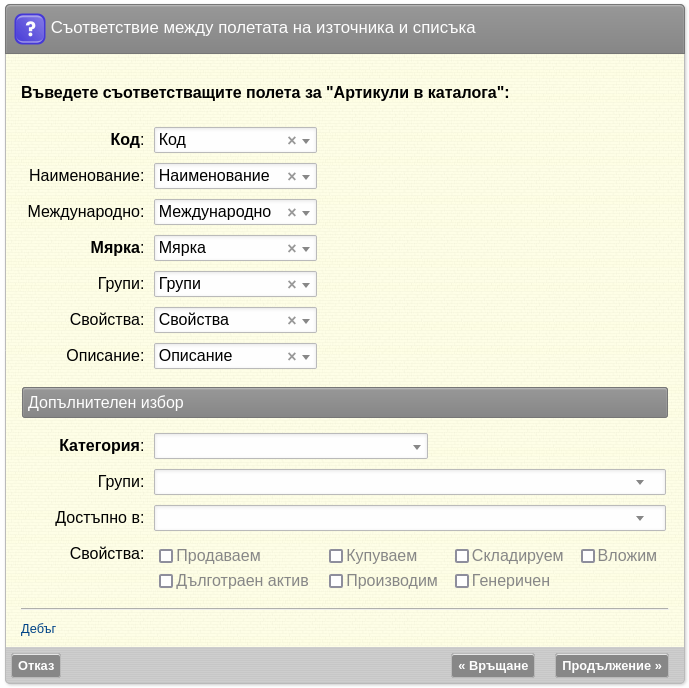Screen dimensions: 689x688
Task: Check the Складируем option
Action: [462, 556]
